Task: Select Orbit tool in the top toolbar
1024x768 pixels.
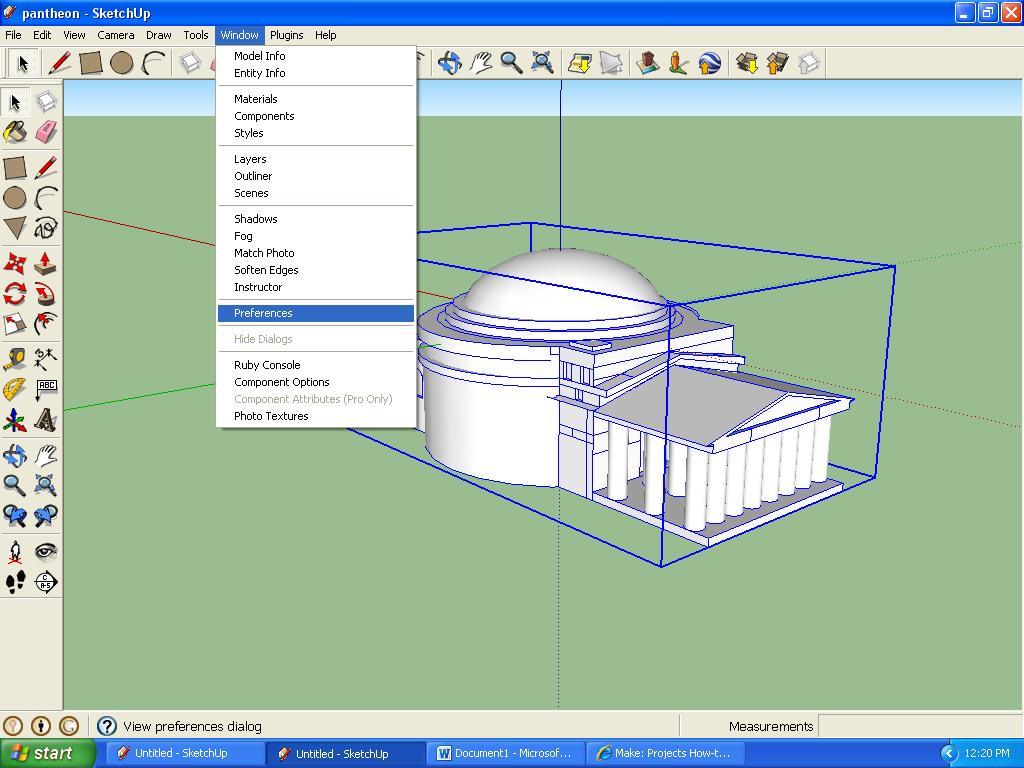Action: (450, 63)
